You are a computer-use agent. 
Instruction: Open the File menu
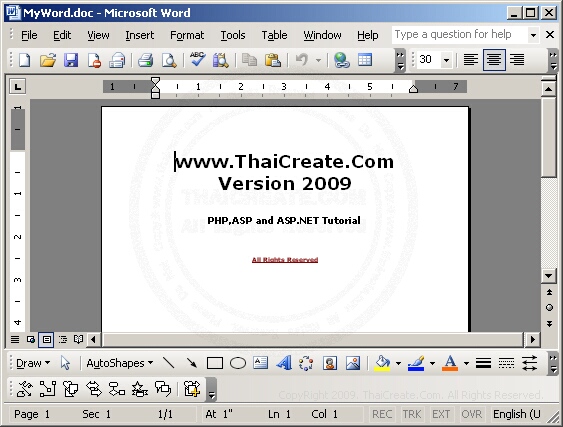(29, 35)
